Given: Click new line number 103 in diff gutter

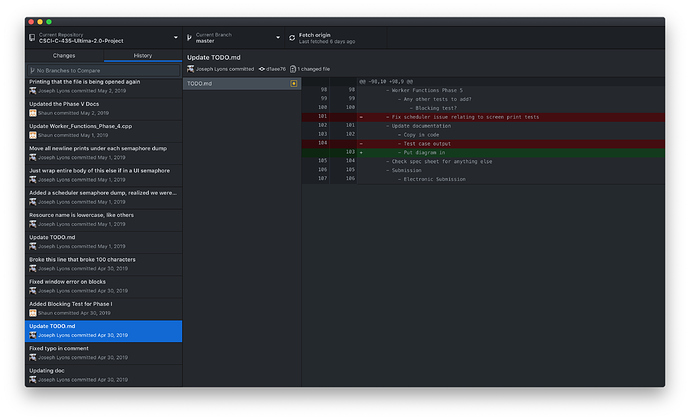Looking at the screenshot, I should [x=350, y=152].
